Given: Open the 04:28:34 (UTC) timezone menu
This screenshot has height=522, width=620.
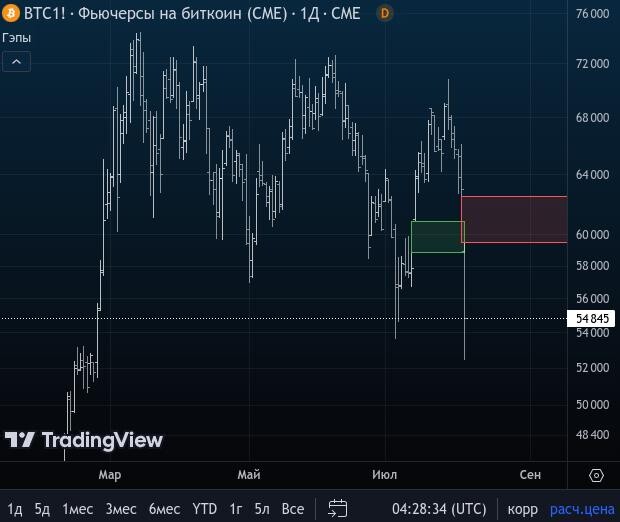Looking at the screenshot, I should coord(439,509).
